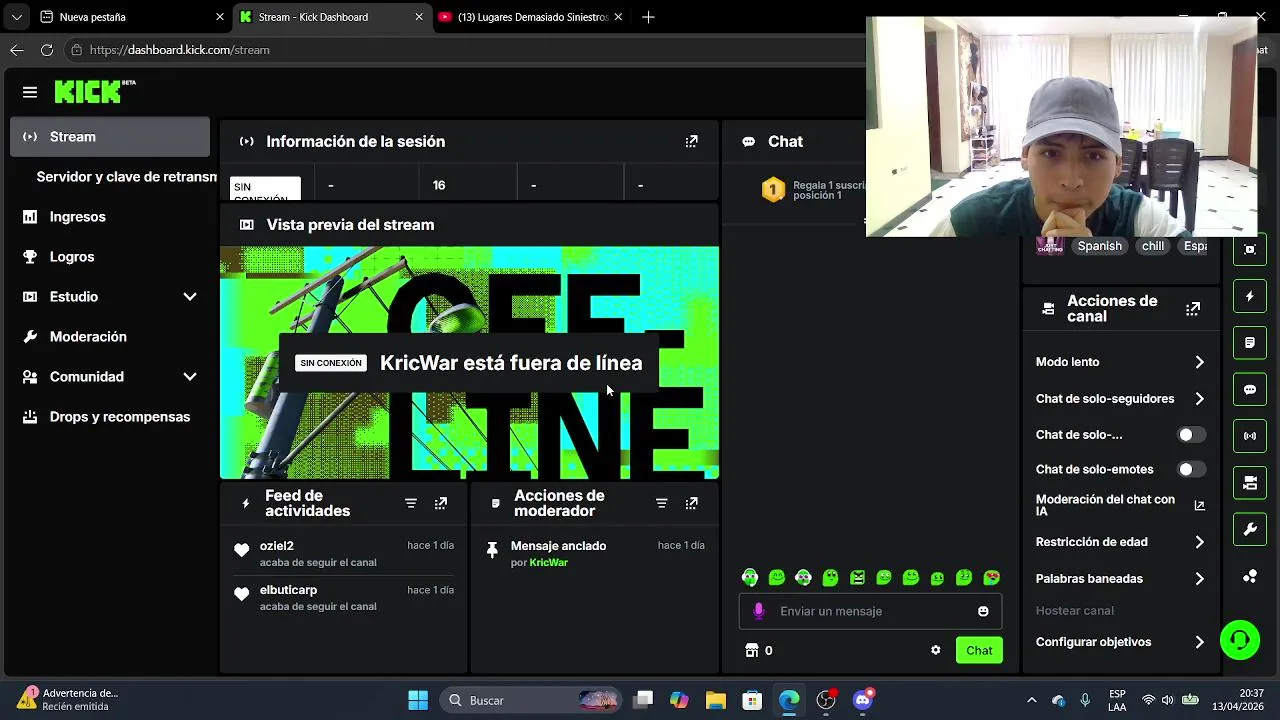This screenshot has width=1280, height=720.
Task: Enable the Chat de solo-emotes toggle
Action: tap(1191, 469)
